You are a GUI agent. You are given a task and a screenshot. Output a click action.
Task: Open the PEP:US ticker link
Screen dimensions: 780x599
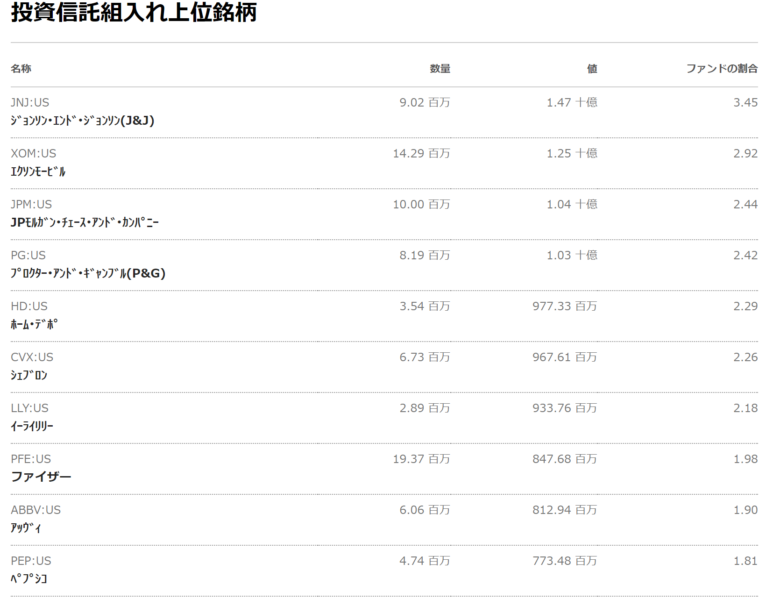click(x=31, y=561)
